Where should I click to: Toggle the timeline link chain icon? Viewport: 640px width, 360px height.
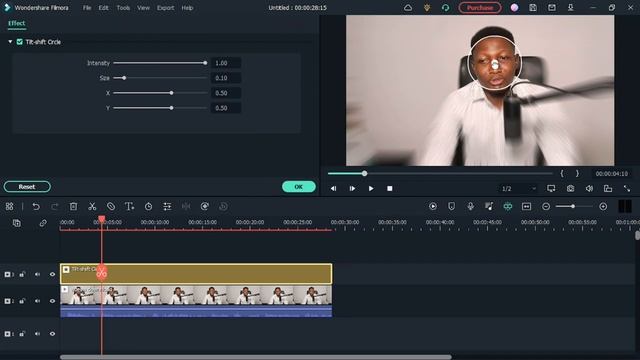(43, 223)
